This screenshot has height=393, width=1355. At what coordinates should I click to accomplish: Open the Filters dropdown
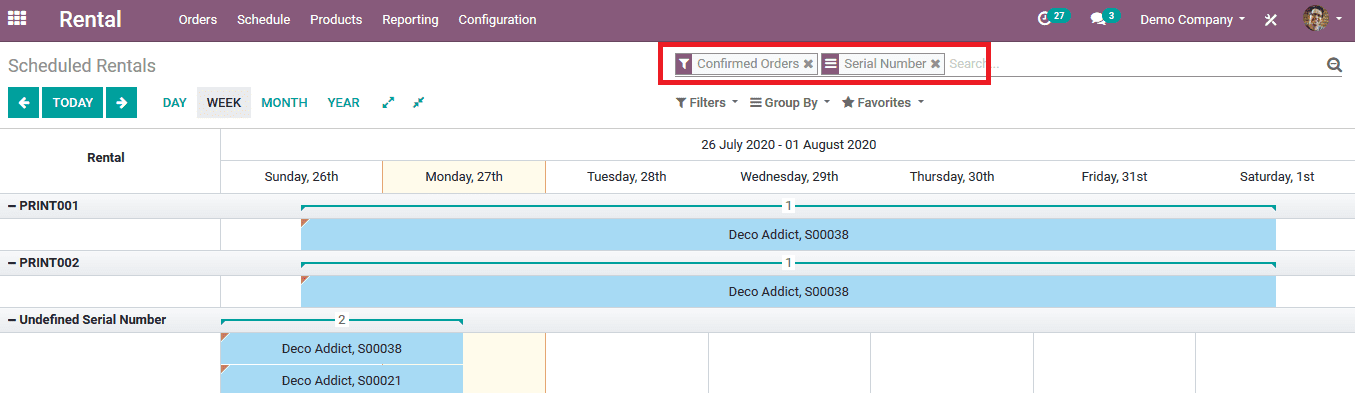(x=707, y=103)
